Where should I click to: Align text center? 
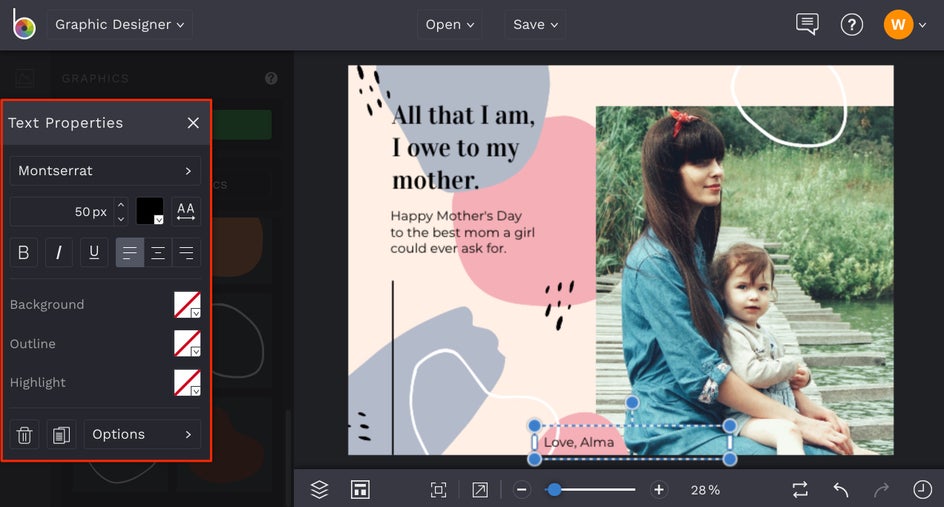(x=158, y=252)
